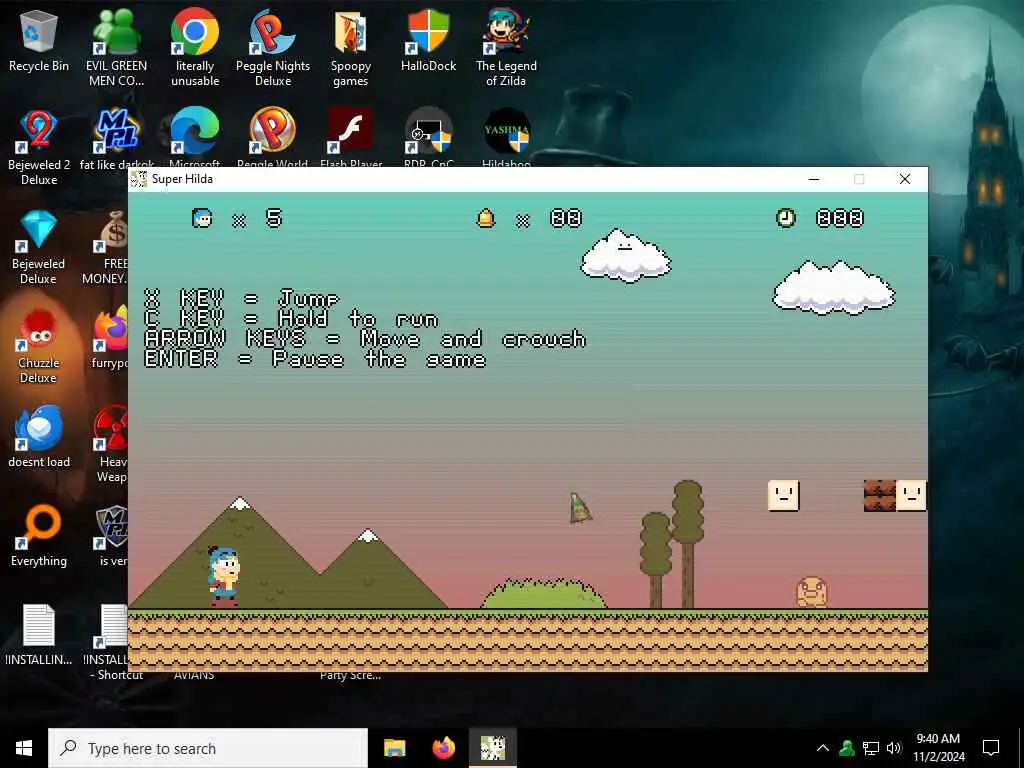Image resolution: width=1024 pixels, height=768 pixels.
Task: Launch the Flash Player shortcut
Action: click(351, 137)
